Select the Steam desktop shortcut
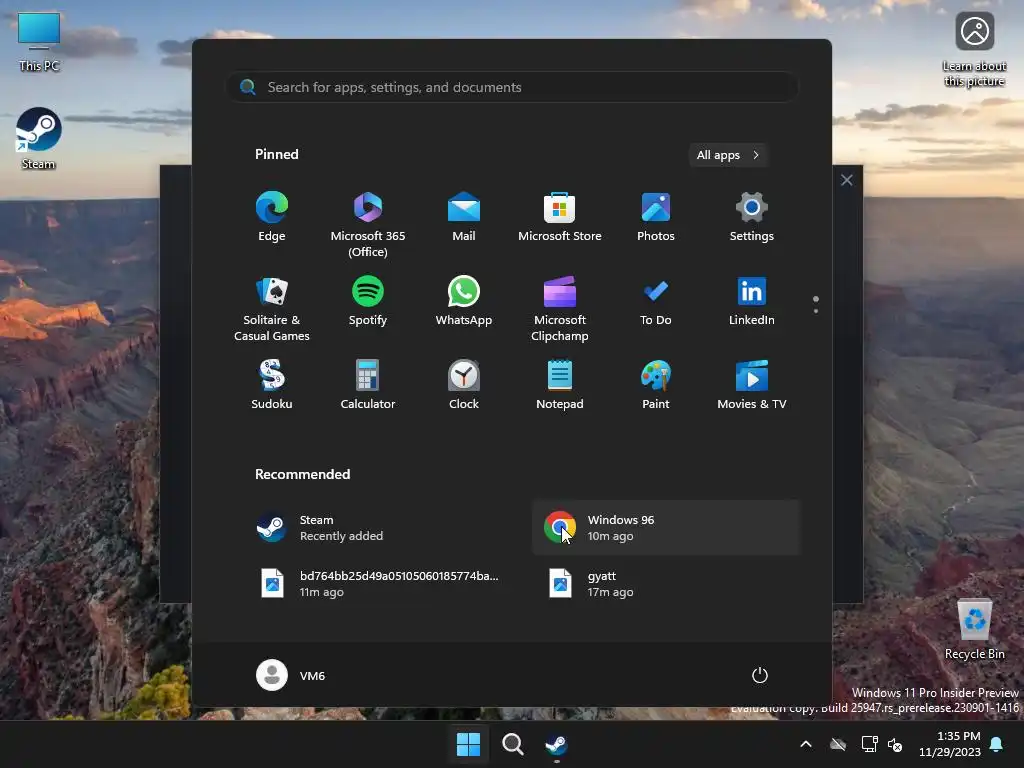The width and height of the screenshot is (1024, 768). [x=39, y=139]
